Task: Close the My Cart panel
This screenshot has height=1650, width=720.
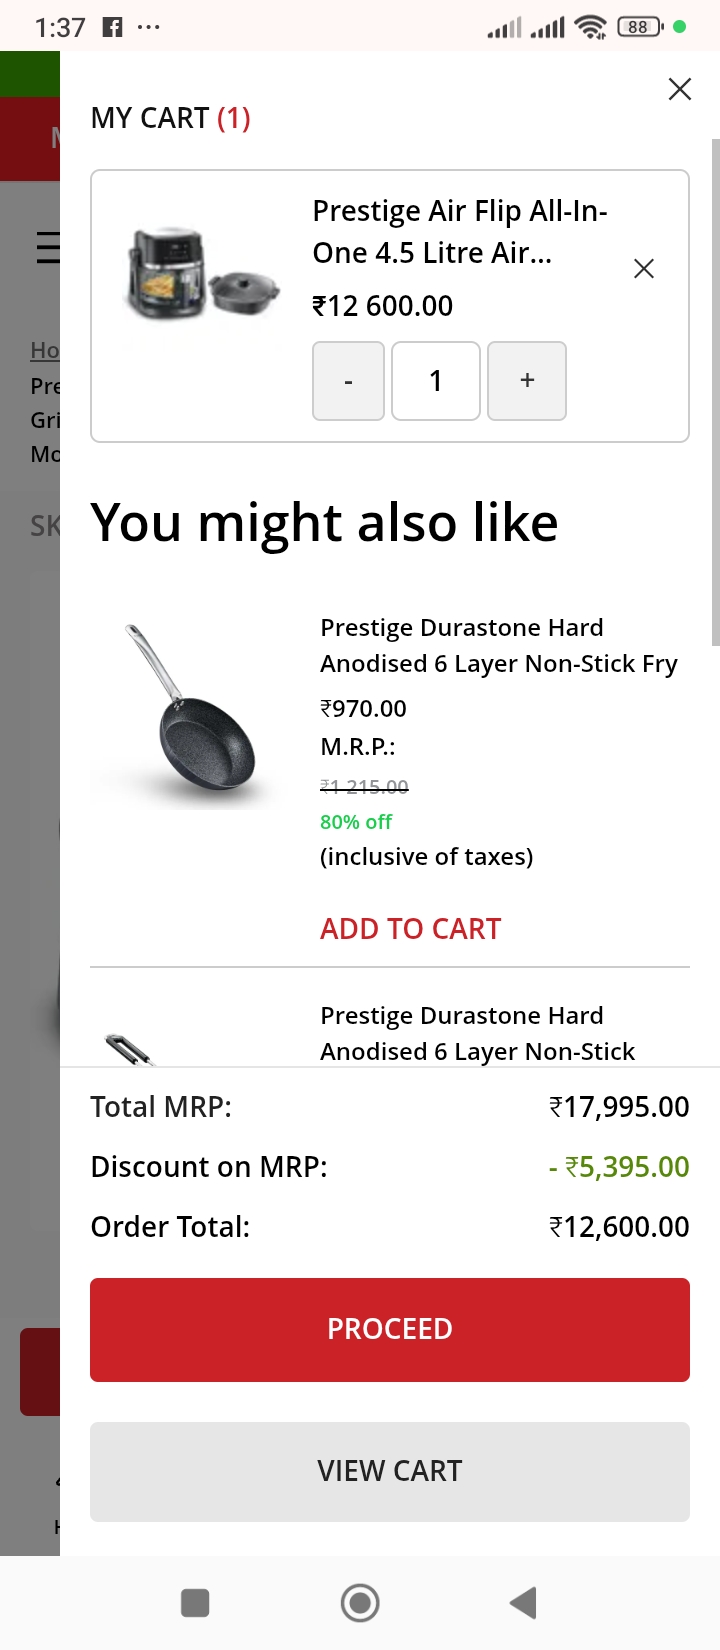Action: pyautogui.click(x=680, y=89)
